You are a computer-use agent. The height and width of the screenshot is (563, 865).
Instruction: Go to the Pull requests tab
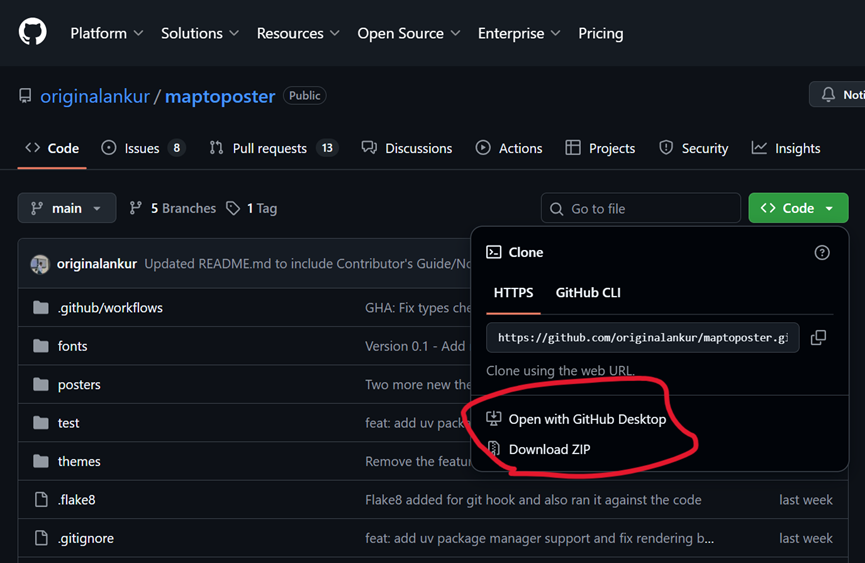click(271, 148)
